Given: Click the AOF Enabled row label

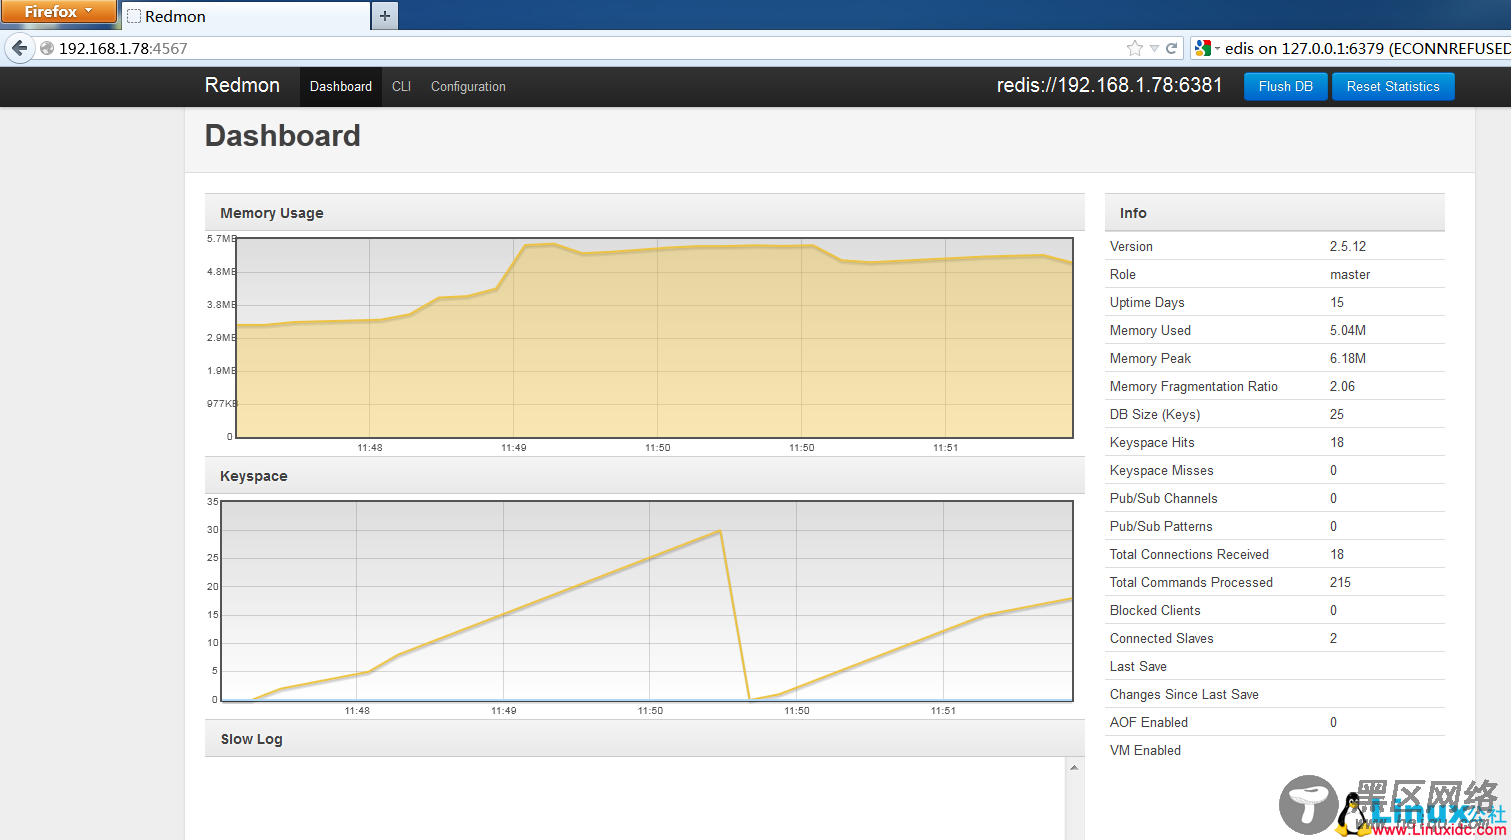Looking at the screenshot, I should (1149, 722).
